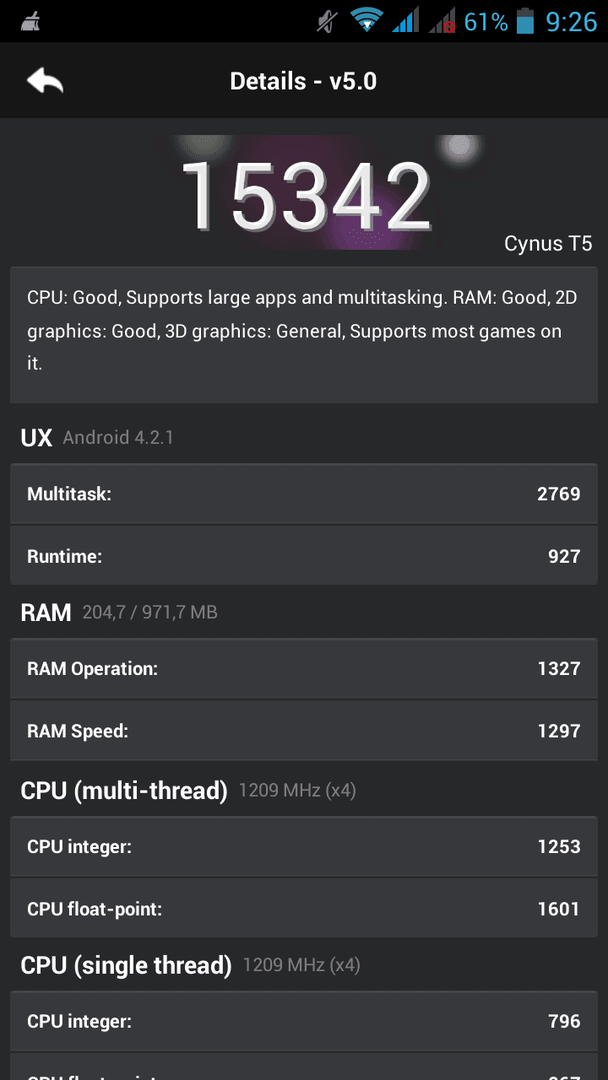
Task: Tap the total score 15342
Action: [x=306, y=196]
